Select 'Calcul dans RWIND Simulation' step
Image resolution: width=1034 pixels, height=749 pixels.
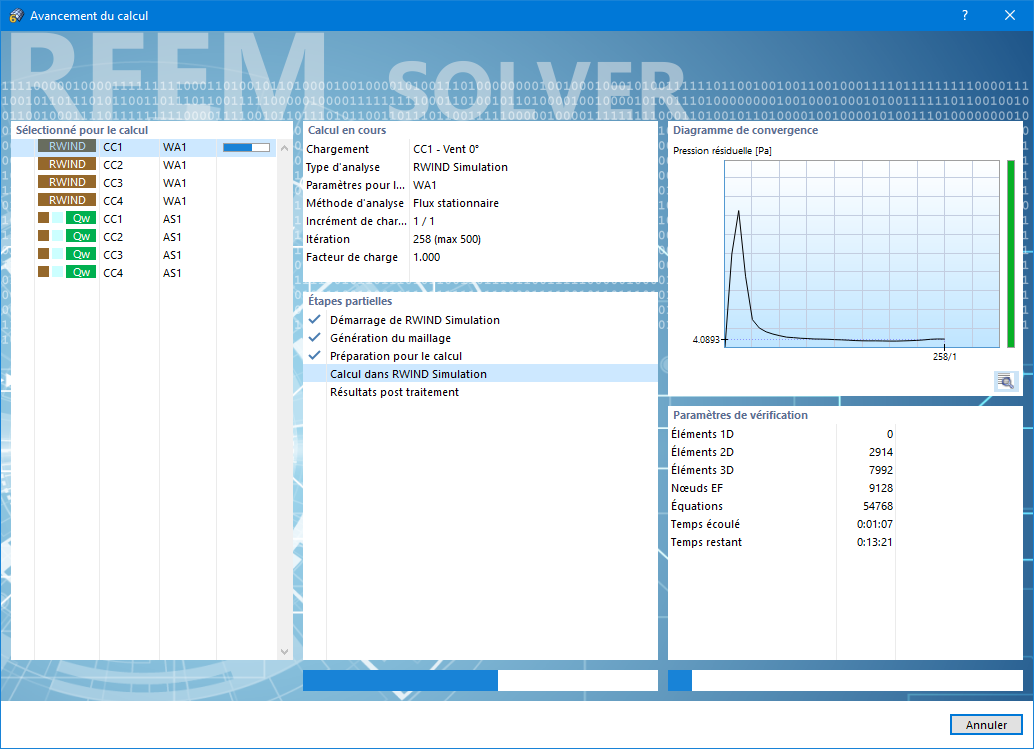[481, 374]
